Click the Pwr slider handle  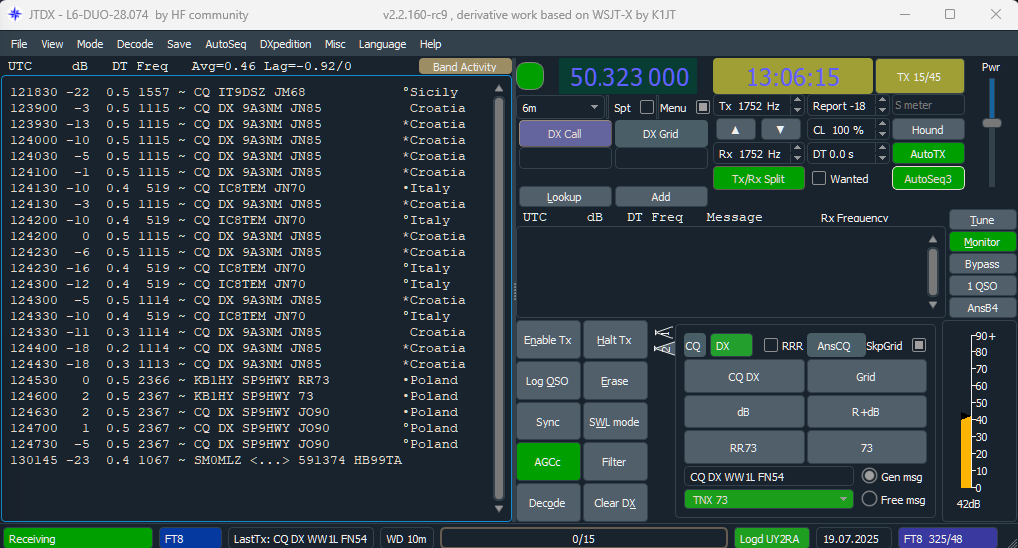click(x=991, y=123)
